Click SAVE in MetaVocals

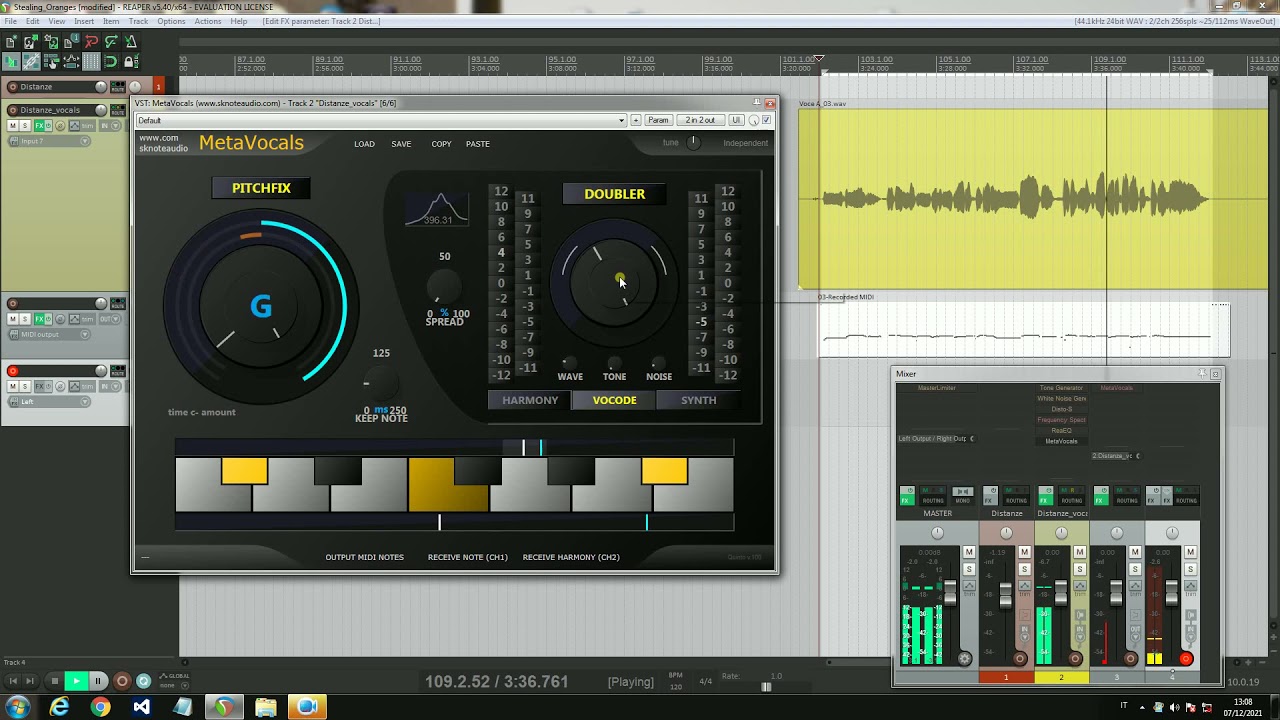401,144
